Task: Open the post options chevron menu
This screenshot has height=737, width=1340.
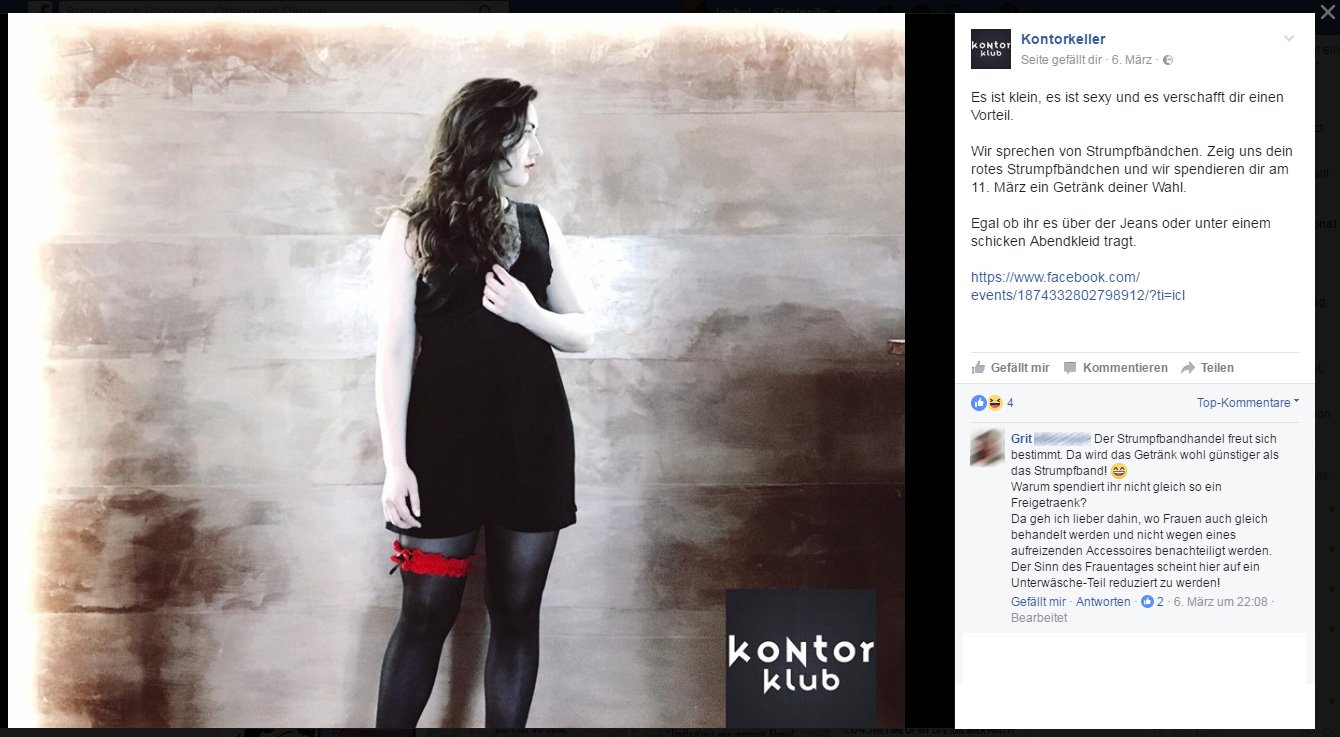Action: click(x=1289, y=39)
